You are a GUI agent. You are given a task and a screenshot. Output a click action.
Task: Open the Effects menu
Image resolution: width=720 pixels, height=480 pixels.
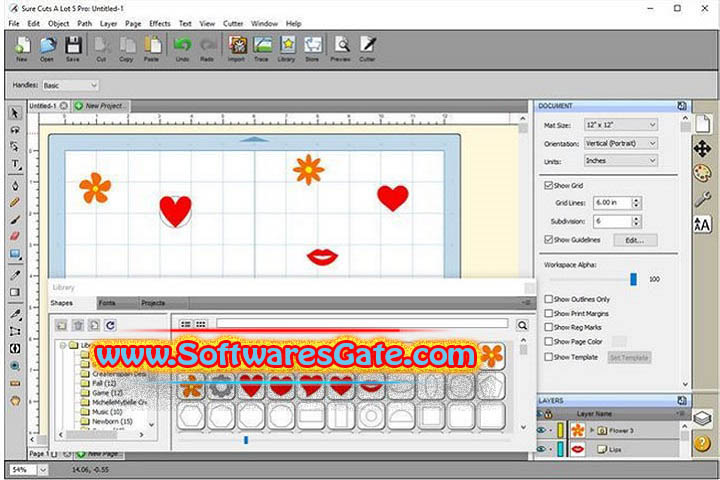click(x=160, y=23)
